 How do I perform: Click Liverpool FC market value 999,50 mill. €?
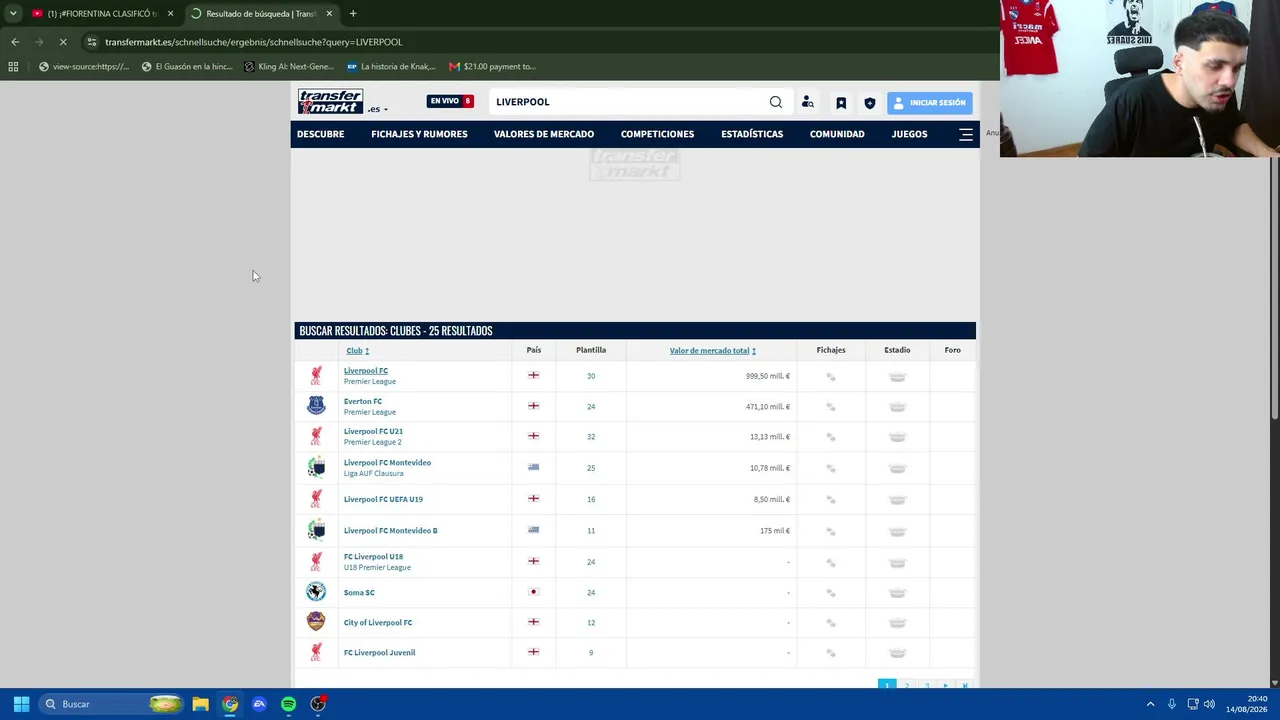(768, 376)
